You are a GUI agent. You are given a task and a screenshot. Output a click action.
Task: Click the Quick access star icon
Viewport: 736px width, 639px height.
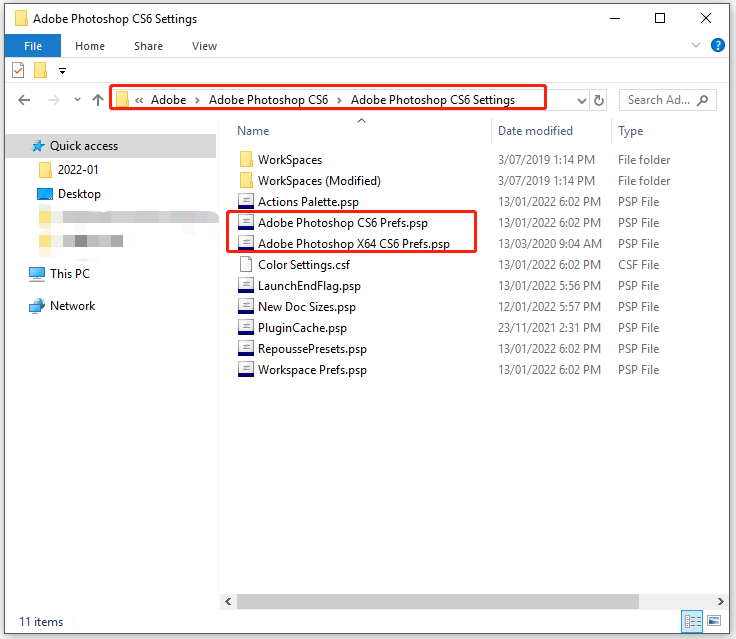(38, 146)
